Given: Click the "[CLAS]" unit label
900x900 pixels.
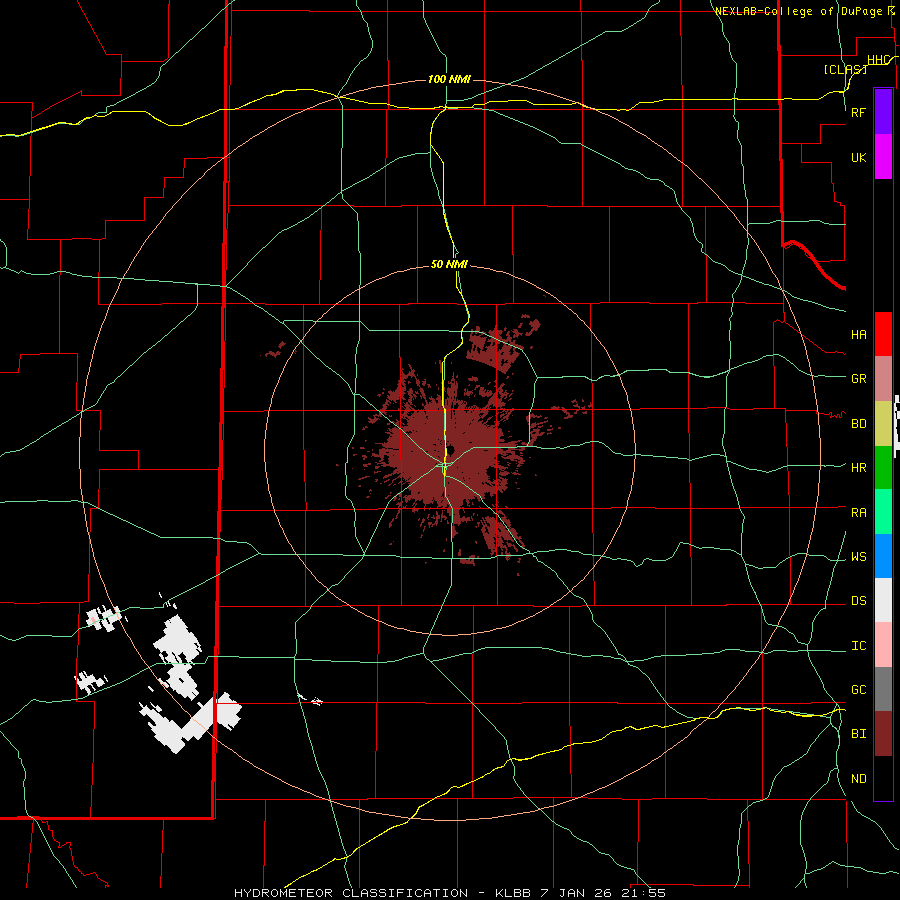Looking at the screenshot, I should click(845, 69).
